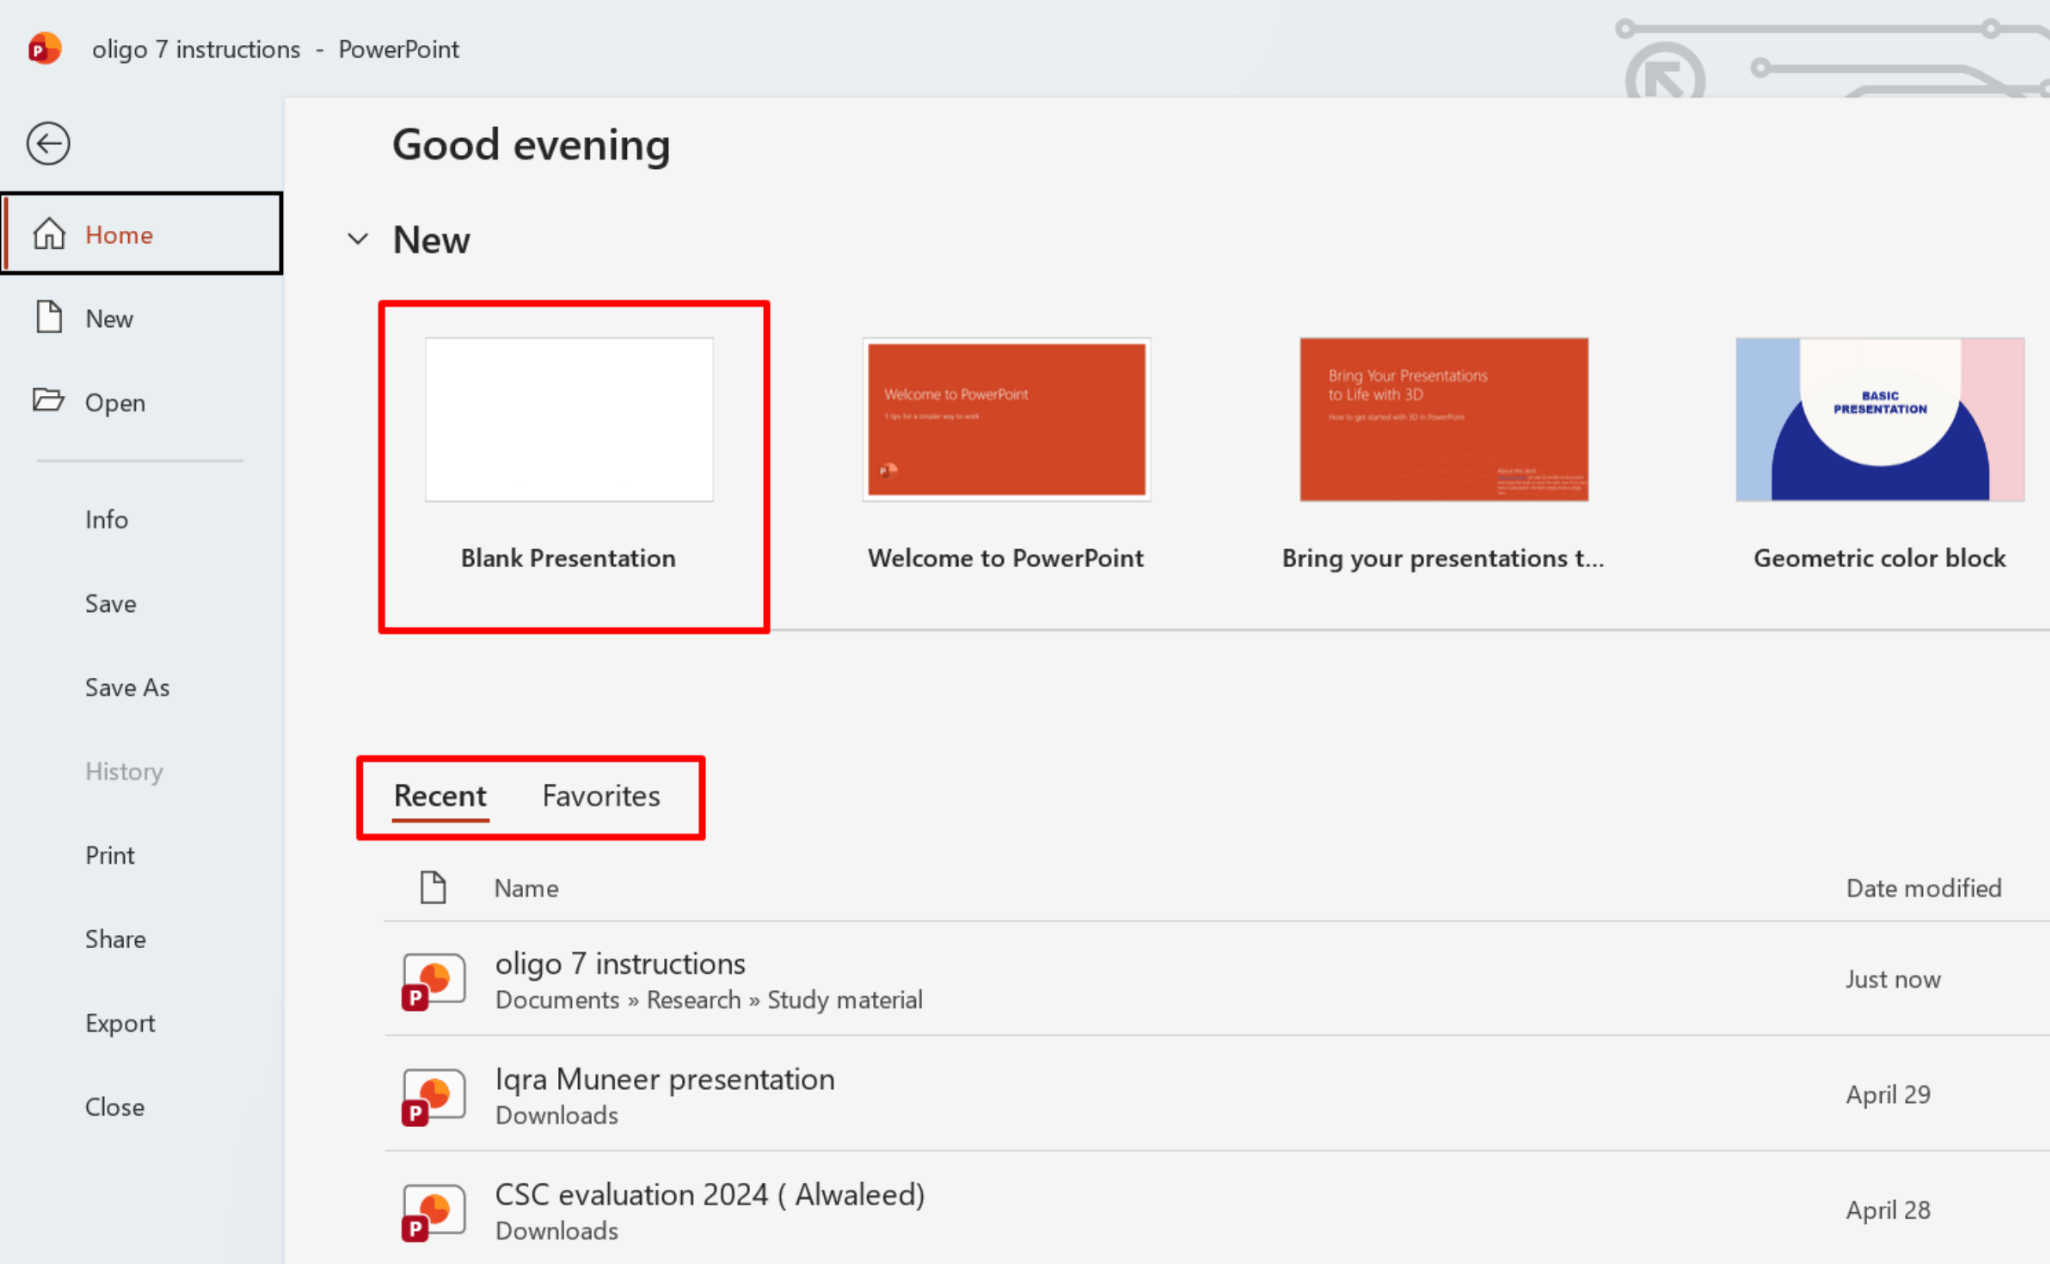The image size is (2050, 1264).
Task: Click the PowerPoint app logo in title bar
Action: pyautogui.click(x=45, y=48)
